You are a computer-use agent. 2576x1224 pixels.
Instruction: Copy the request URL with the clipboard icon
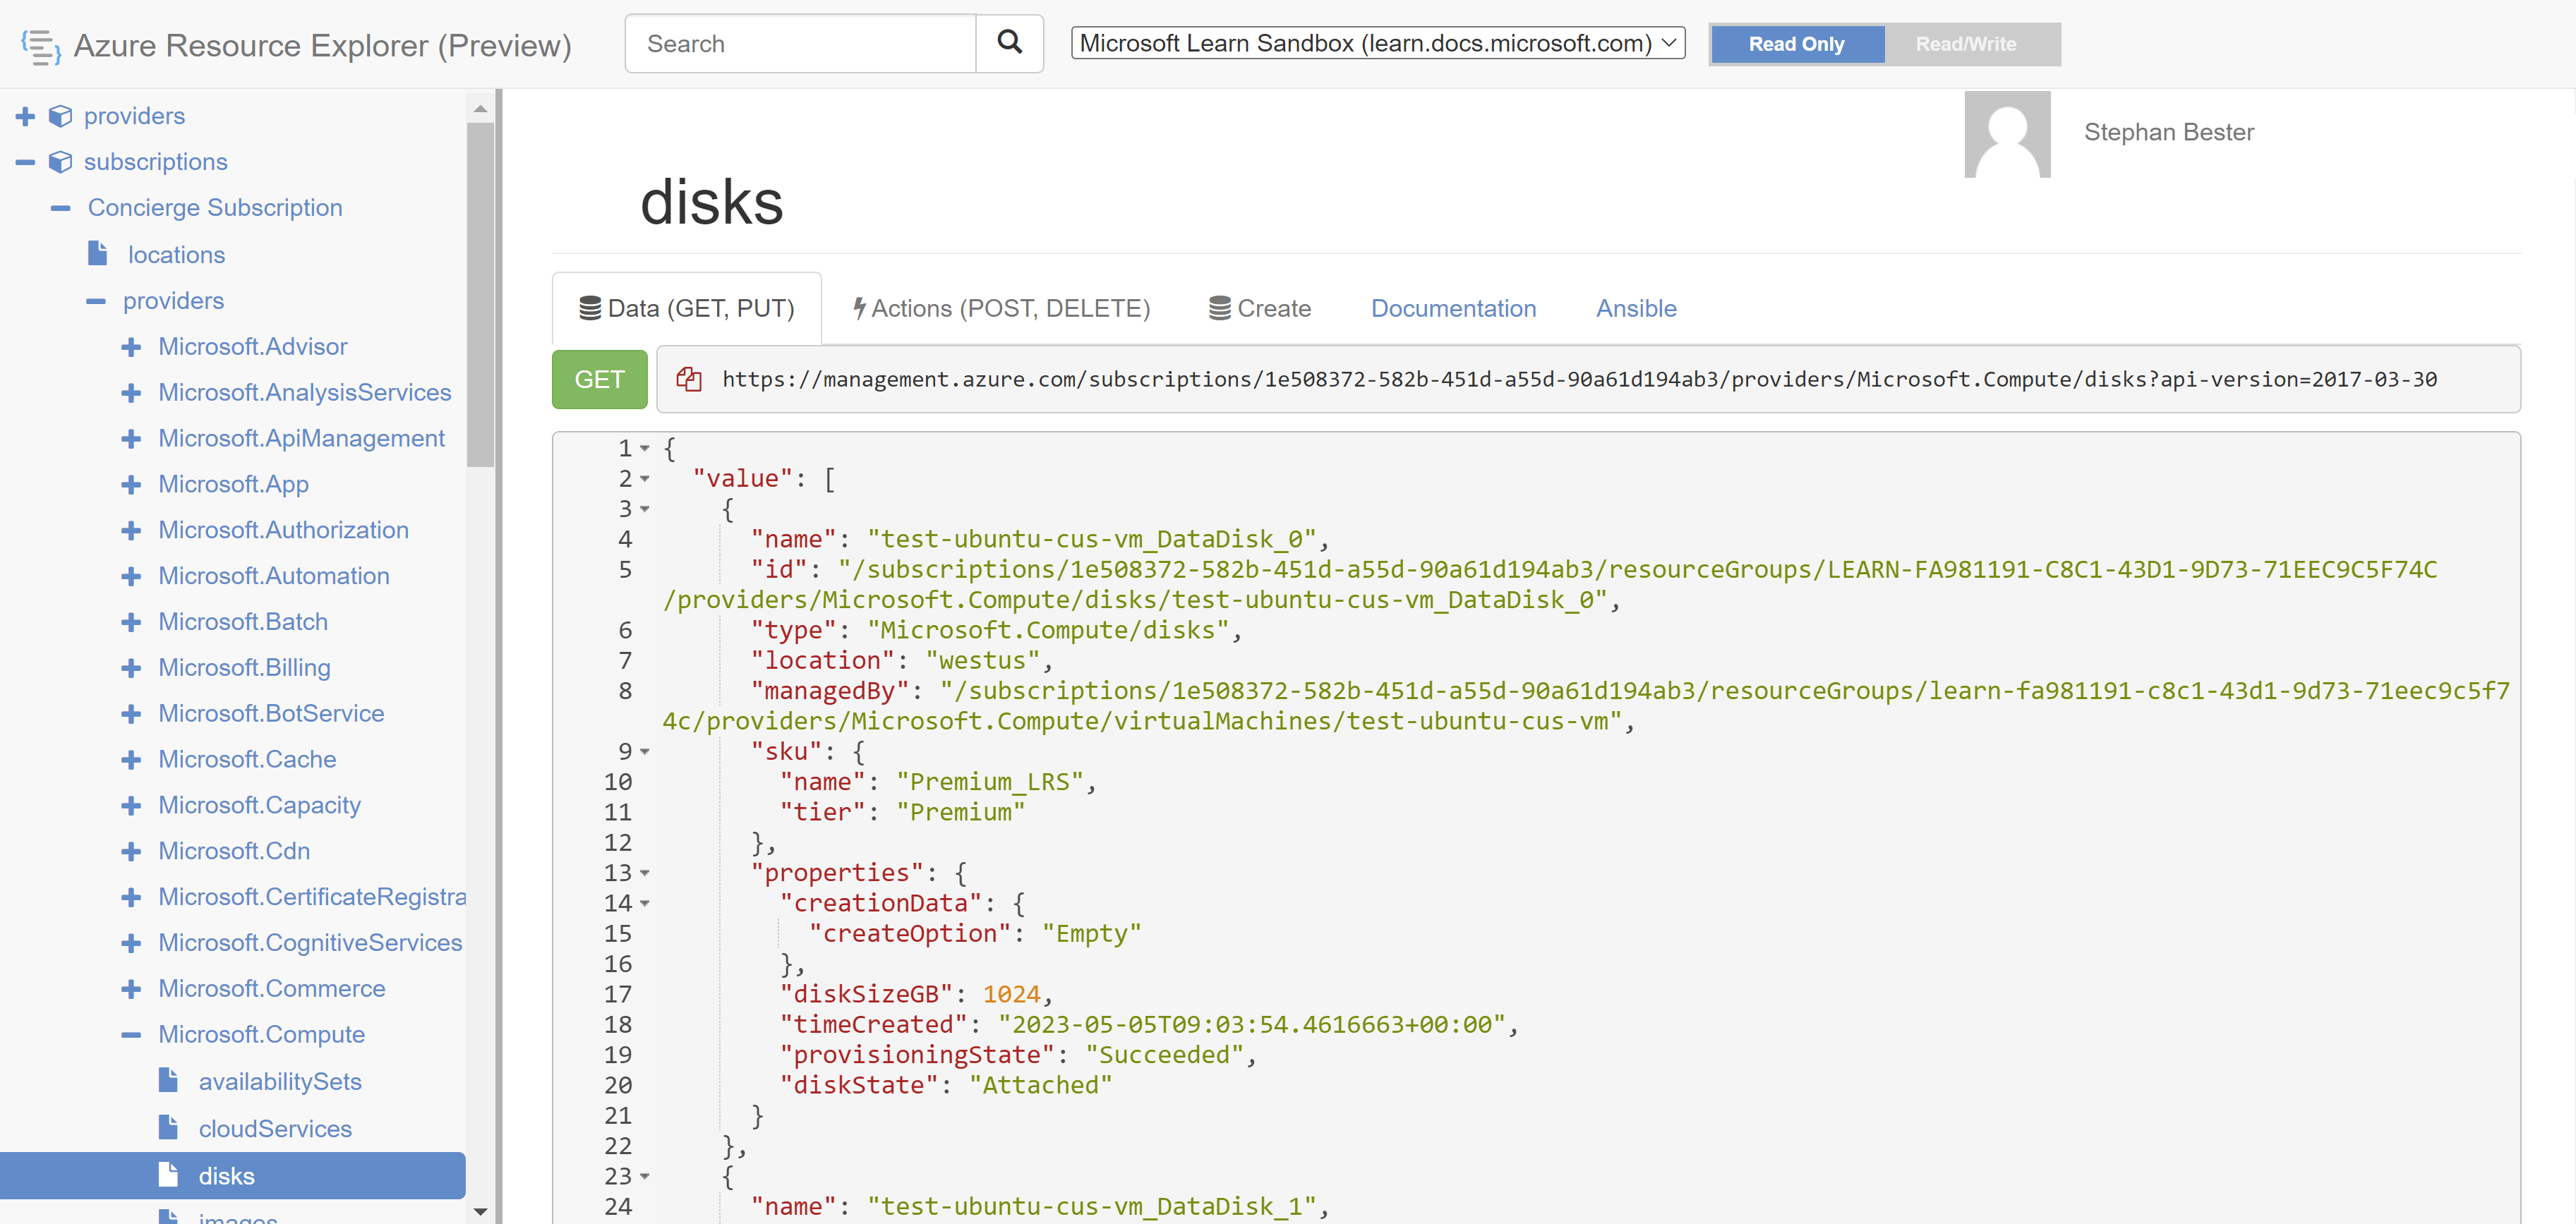(688, 379)
